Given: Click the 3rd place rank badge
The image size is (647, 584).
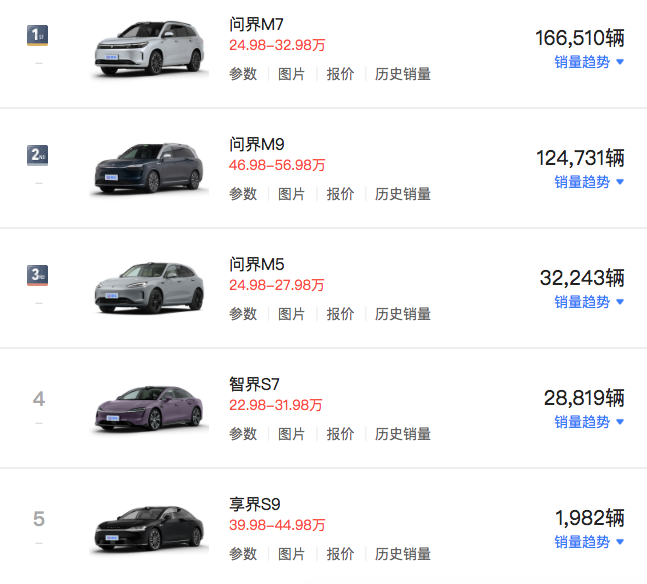Looking at the screenshot, I should click(38, 275).
